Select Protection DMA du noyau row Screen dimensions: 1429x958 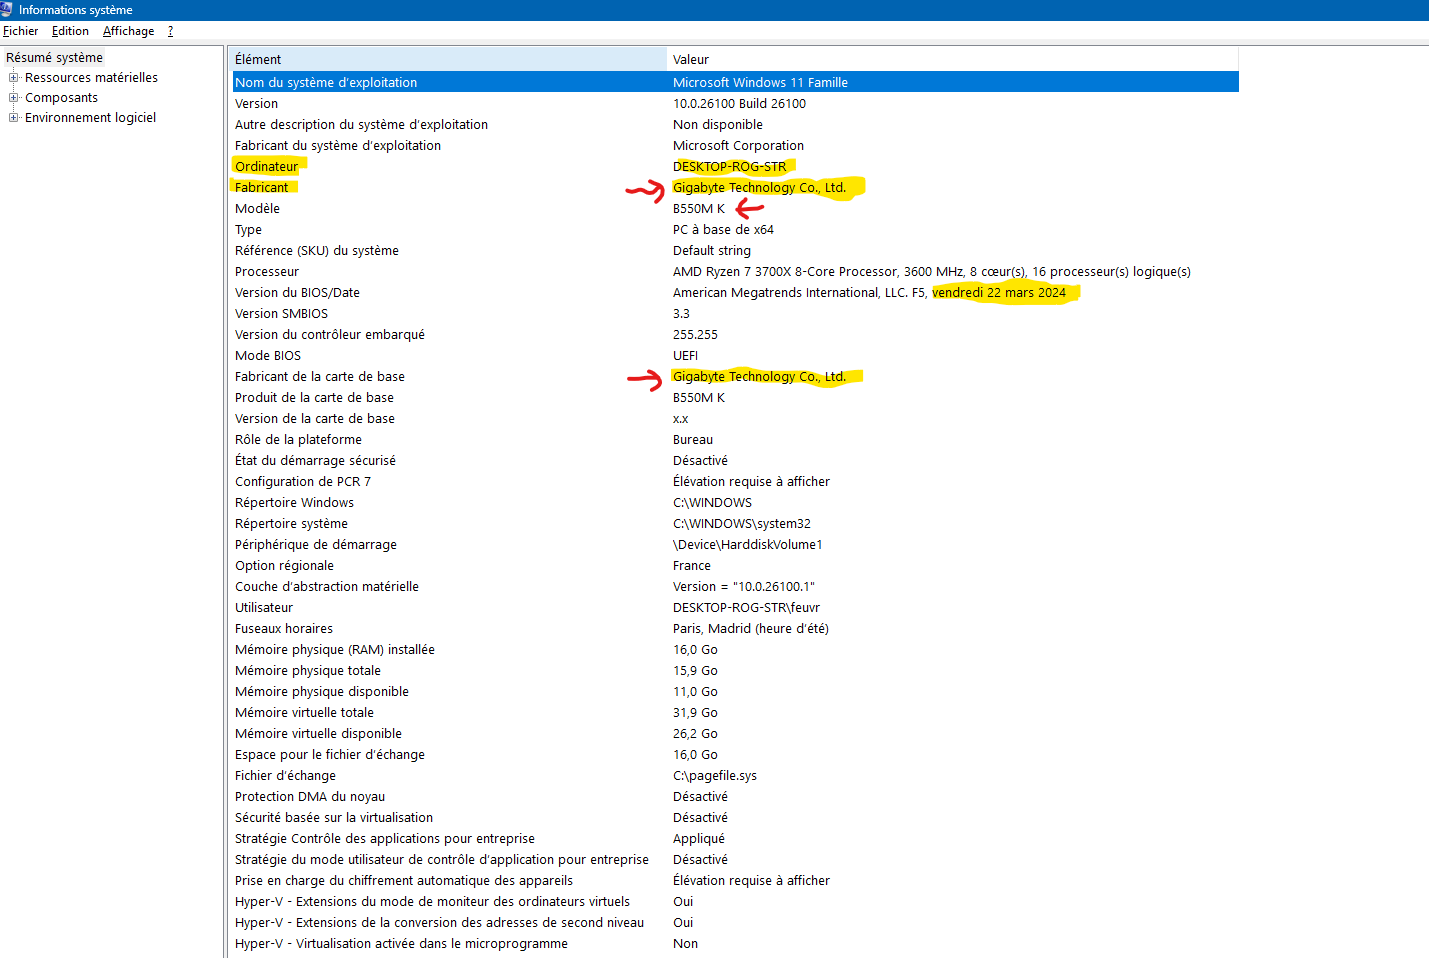pyautogui.click(x=310, y=797)
